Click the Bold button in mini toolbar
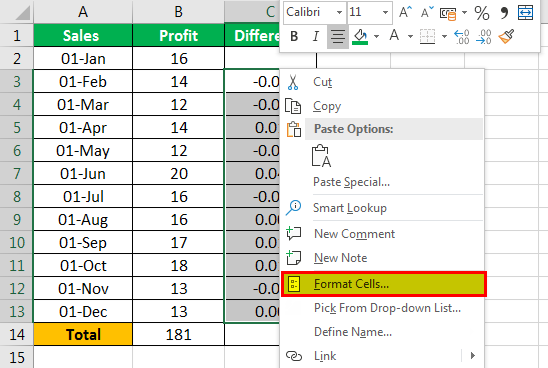Viewport: 548px width, 368px height. point(294,36)
